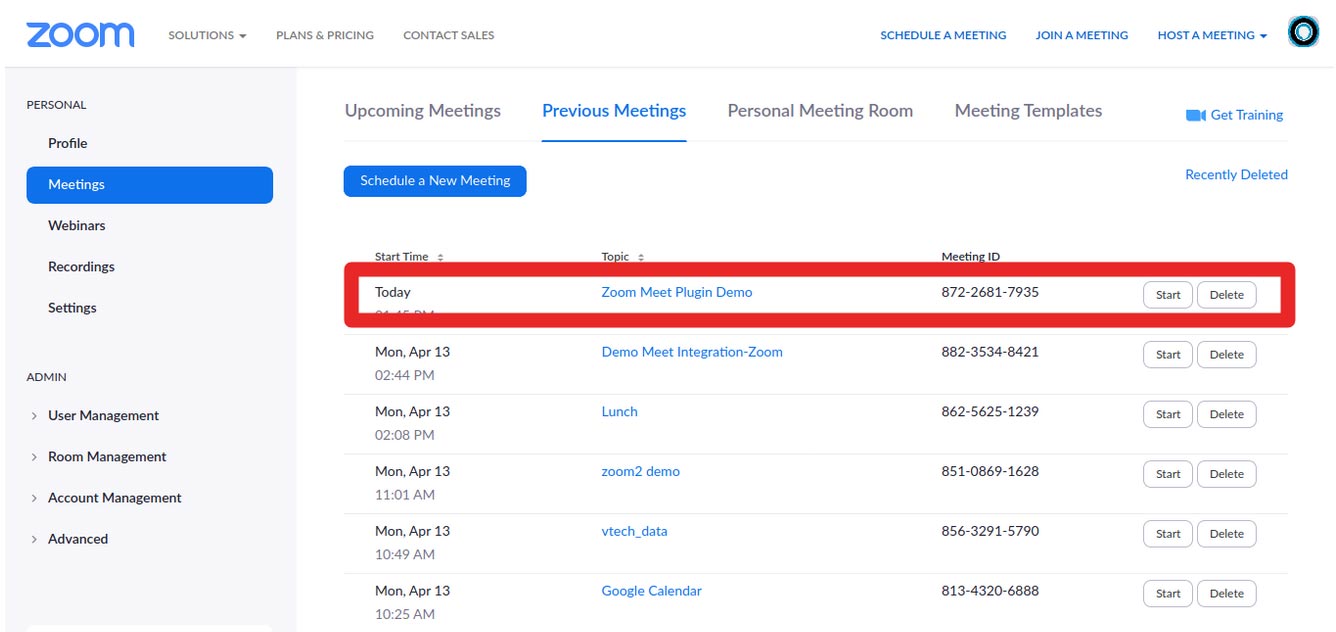Open the Solutions dropdown
The height and width of the screenshot is (632, 1336).
(x=207, y=35)
